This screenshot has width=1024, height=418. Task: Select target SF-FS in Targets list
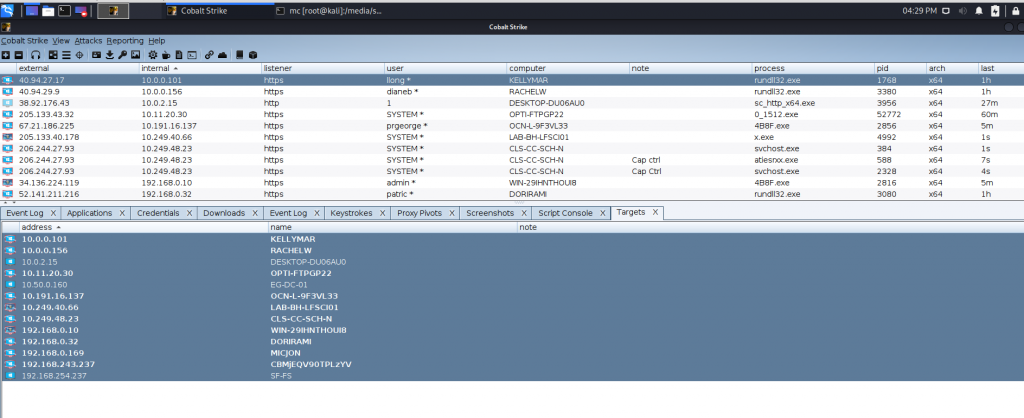coord(512,376)
